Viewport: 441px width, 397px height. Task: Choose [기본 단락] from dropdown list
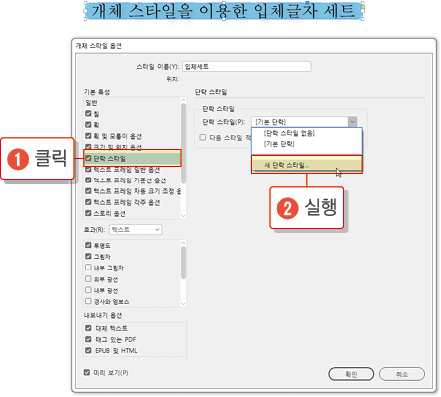(279, 144)
